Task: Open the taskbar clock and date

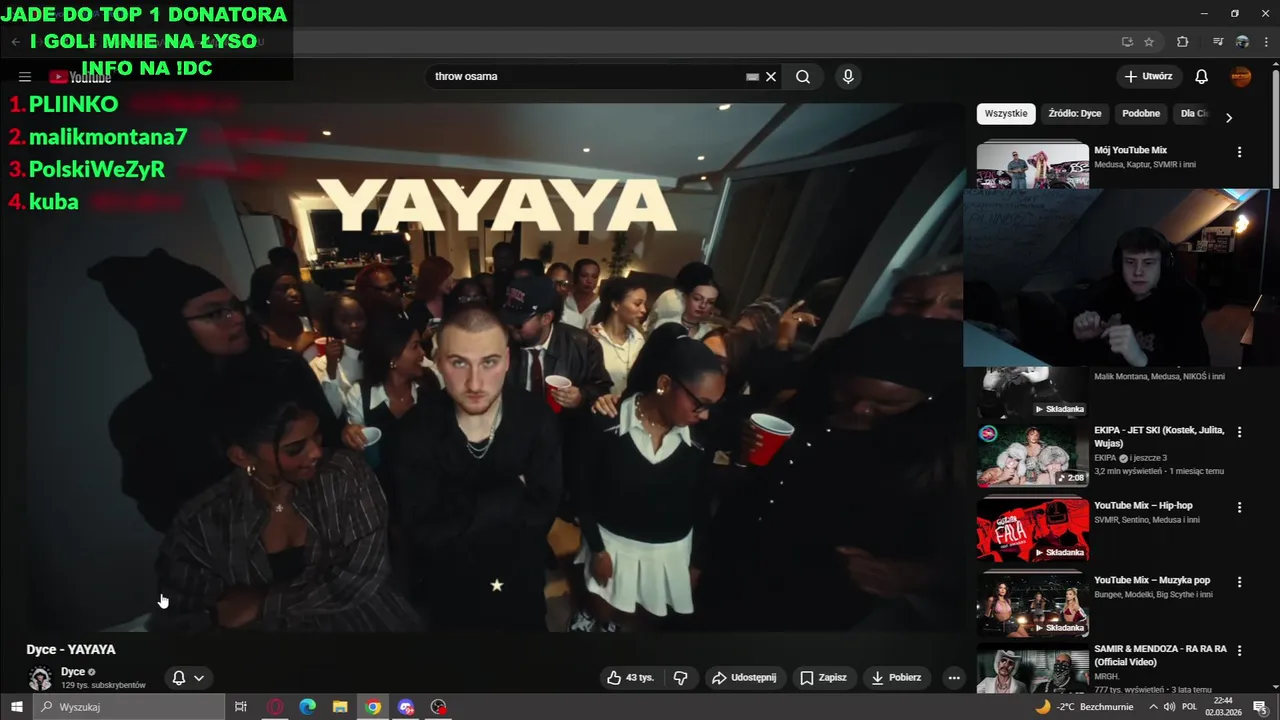Action: (x=1223, y=707)
